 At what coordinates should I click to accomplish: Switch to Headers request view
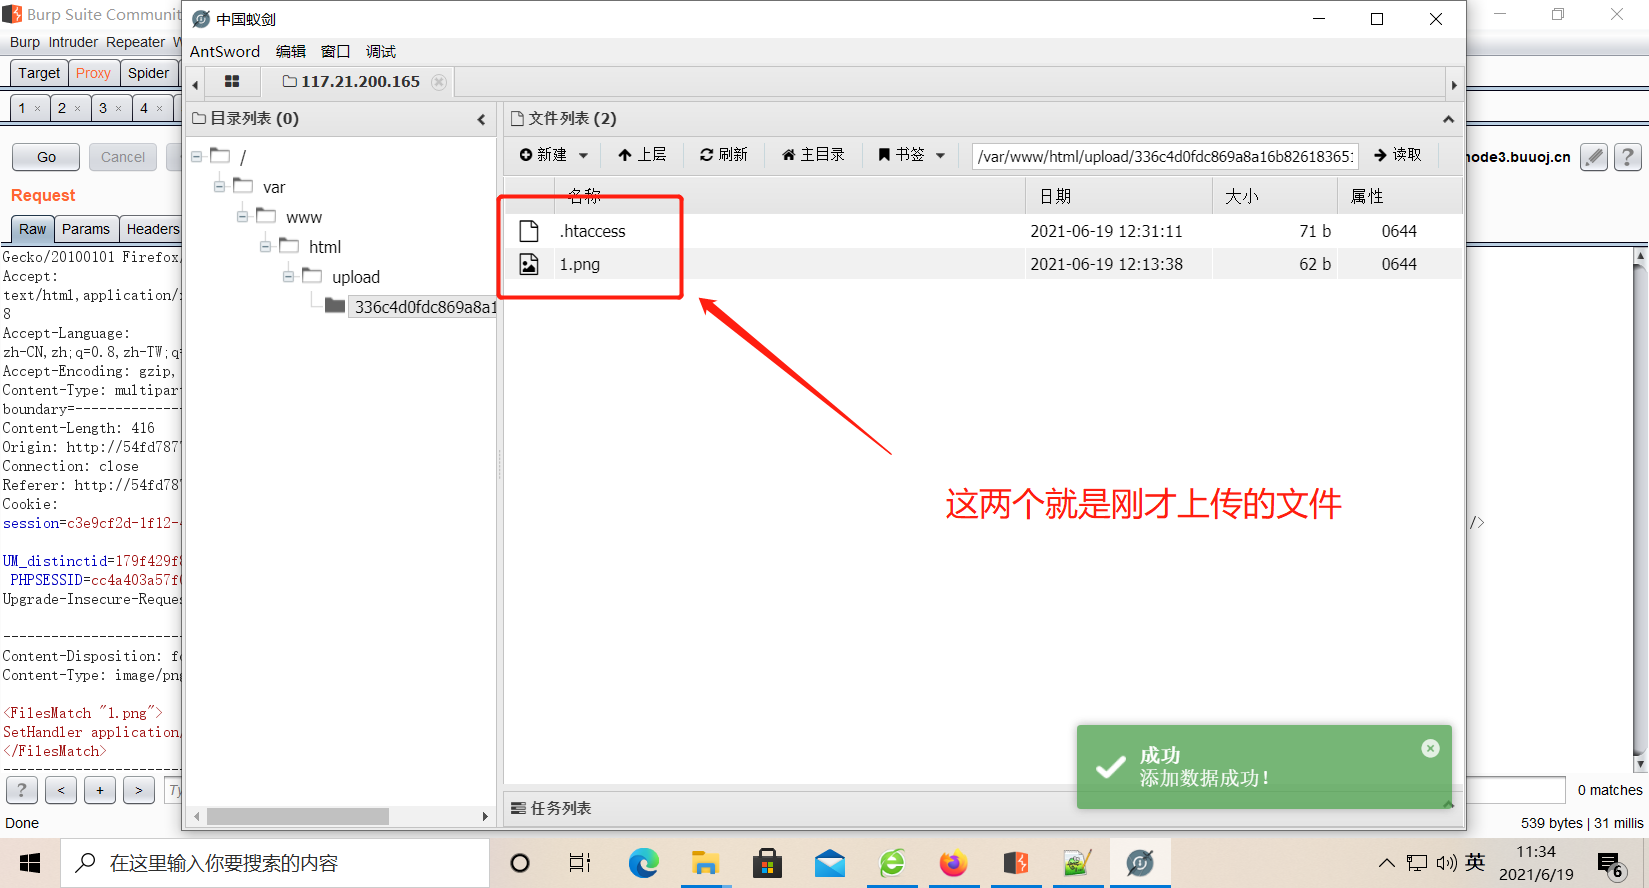pos(152,229)
